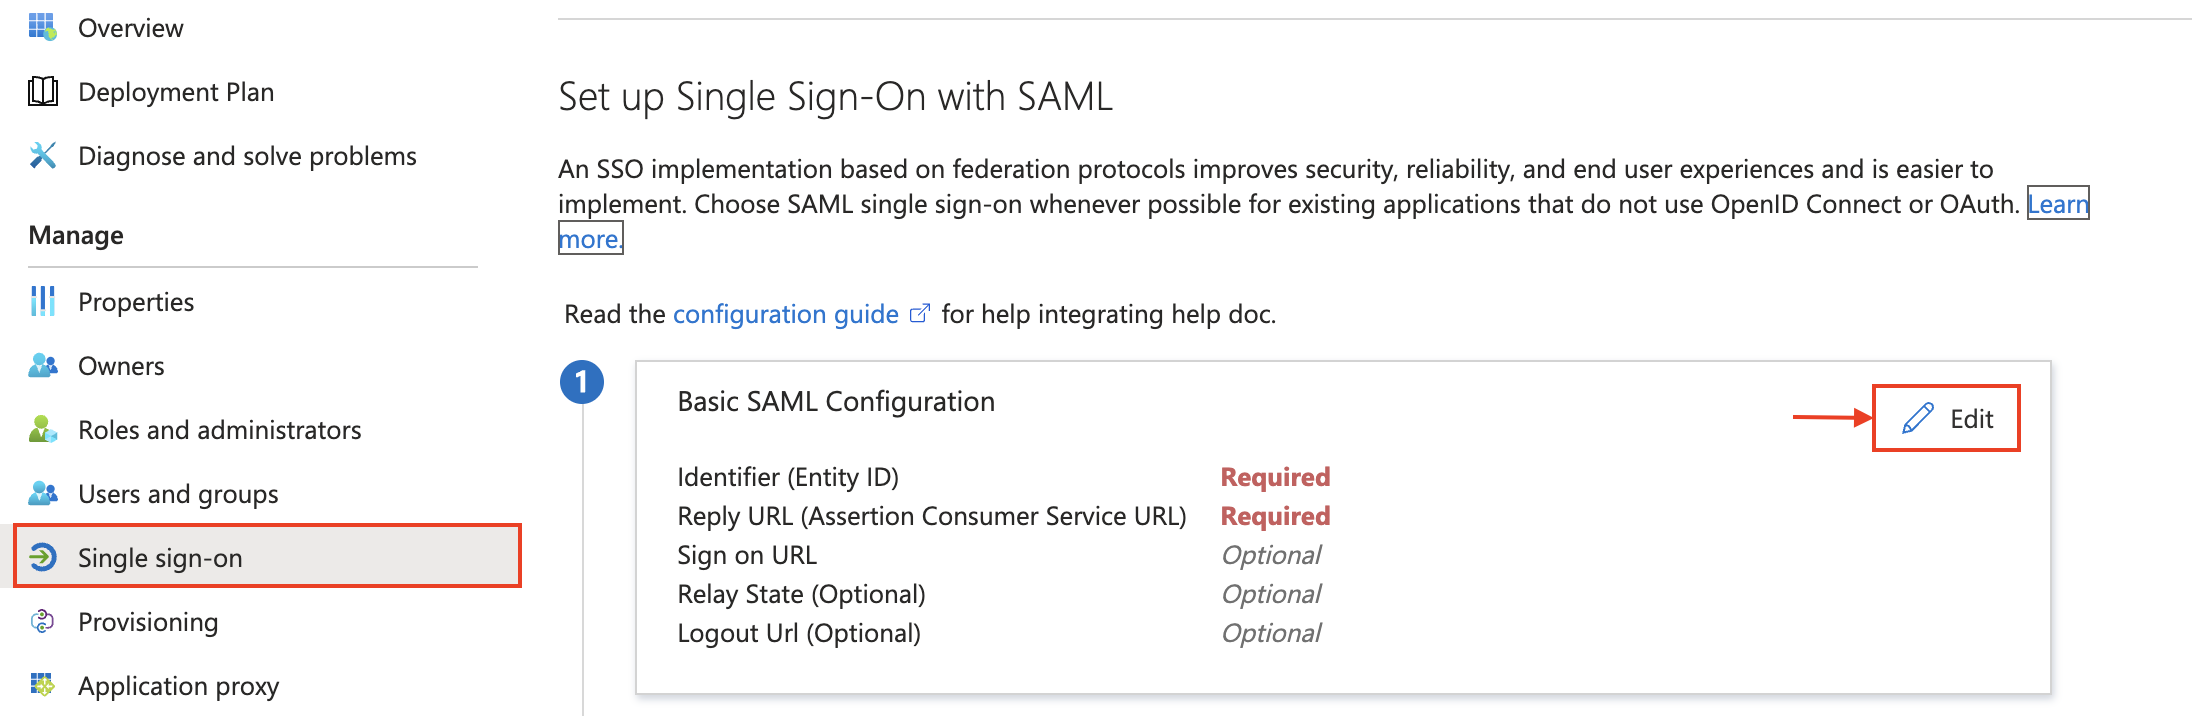Go to Users and groups

point(178,494)
